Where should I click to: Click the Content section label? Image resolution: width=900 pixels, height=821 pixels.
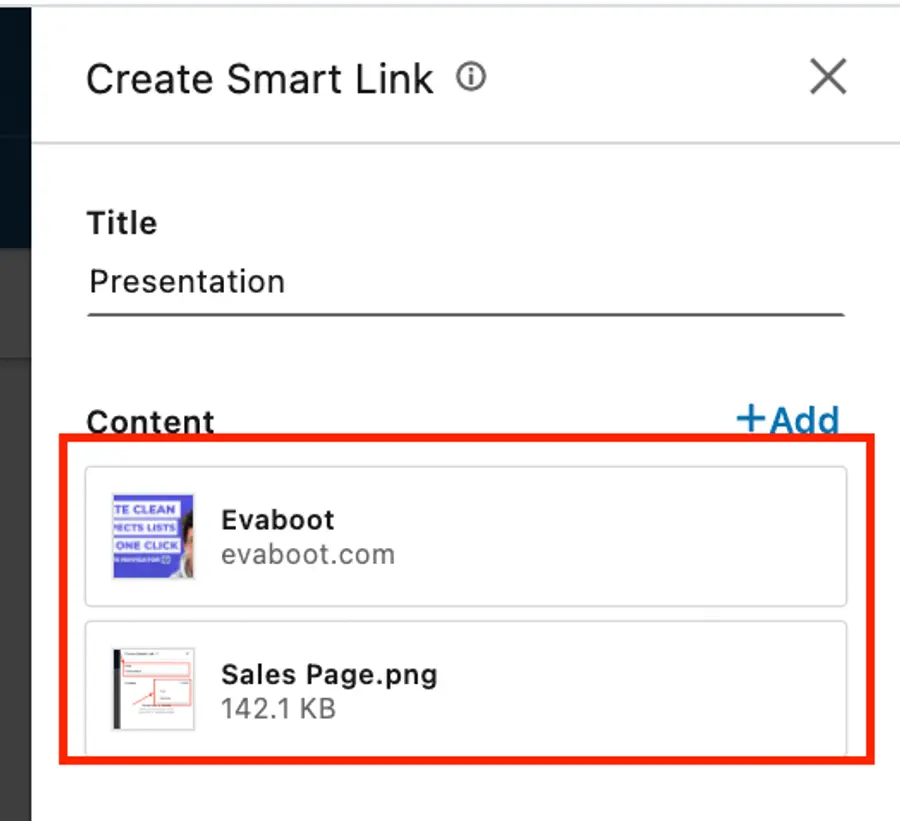[150, 421]
